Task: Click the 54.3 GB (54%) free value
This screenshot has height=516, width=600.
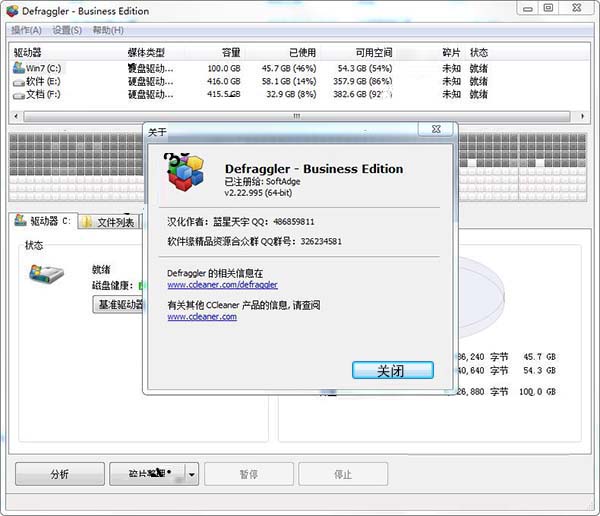Action: pyautogui.click(x=365, y=69)
